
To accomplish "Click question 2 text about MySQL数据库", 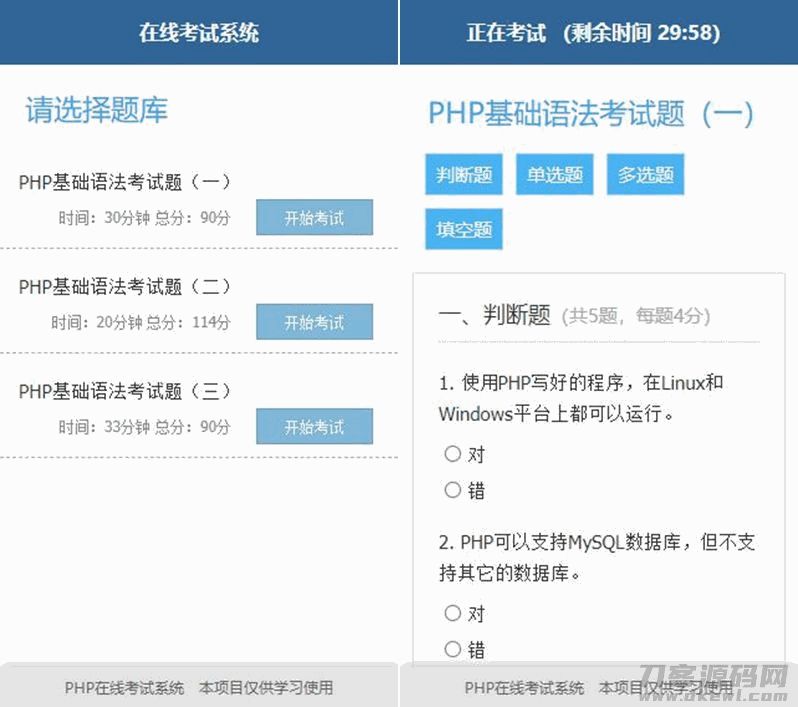I will pyautogui.click(x=597, y=558).
